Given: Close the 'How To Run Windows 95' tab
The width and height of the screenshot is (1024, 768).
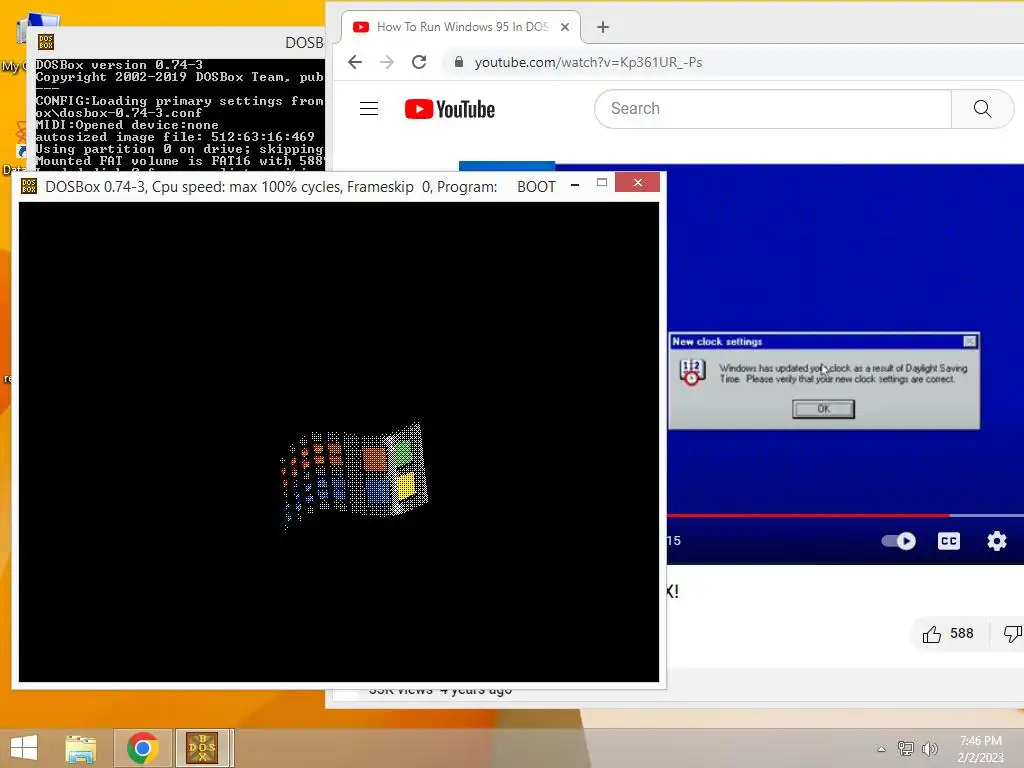Looking at the screenshot, I should click(x=565, y=27).
